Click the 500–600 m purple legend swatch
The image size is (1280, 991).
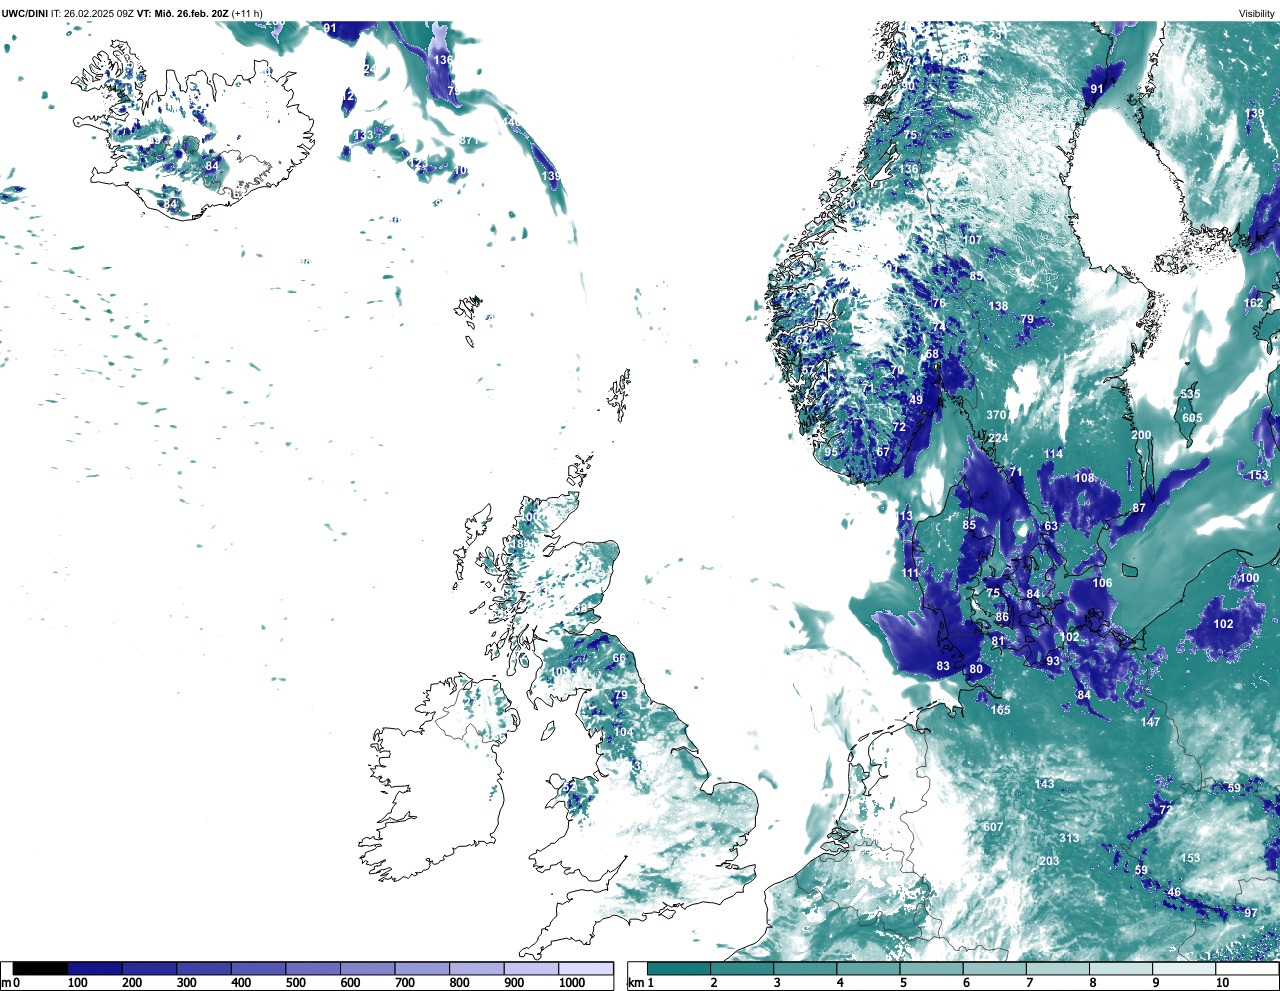click(x=312, y=969)
